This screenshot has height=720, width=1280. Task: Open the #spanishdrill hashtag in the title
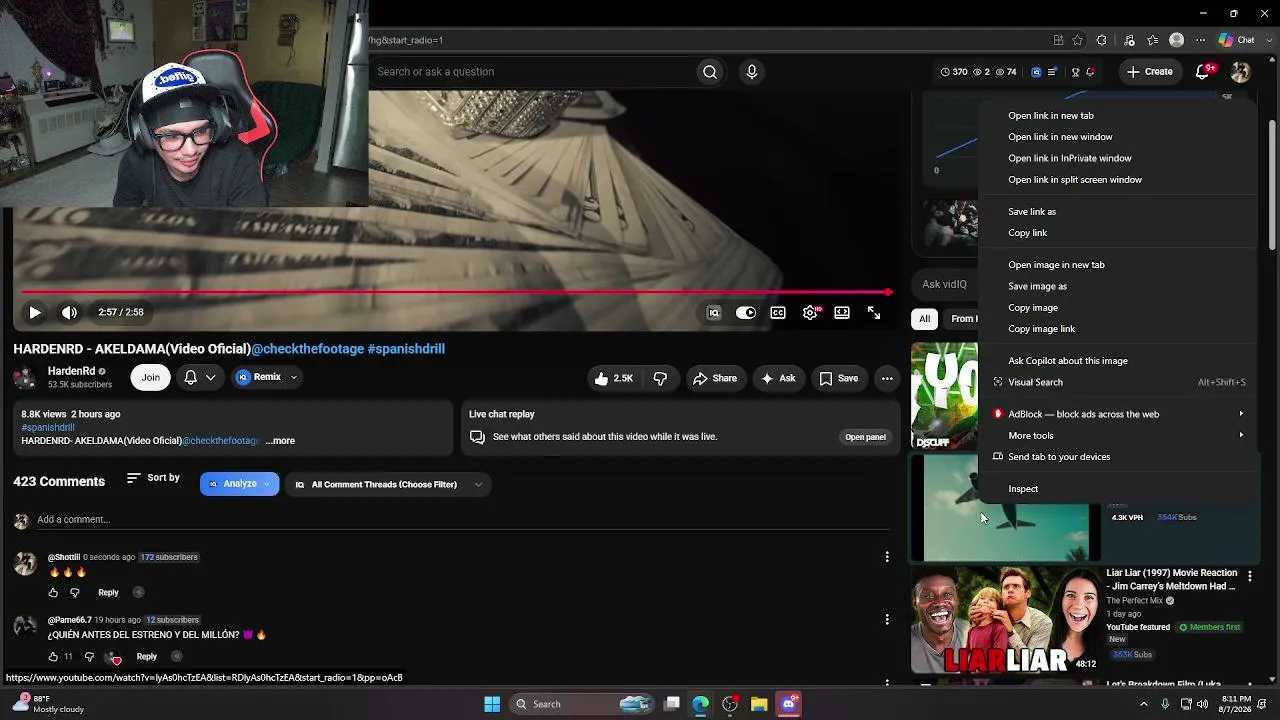pos(406,349)
